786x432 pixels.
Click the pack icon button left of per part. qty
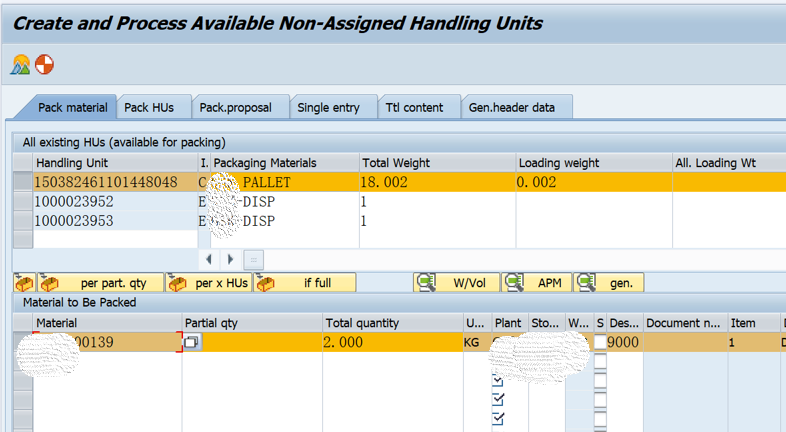click(24, 283)
